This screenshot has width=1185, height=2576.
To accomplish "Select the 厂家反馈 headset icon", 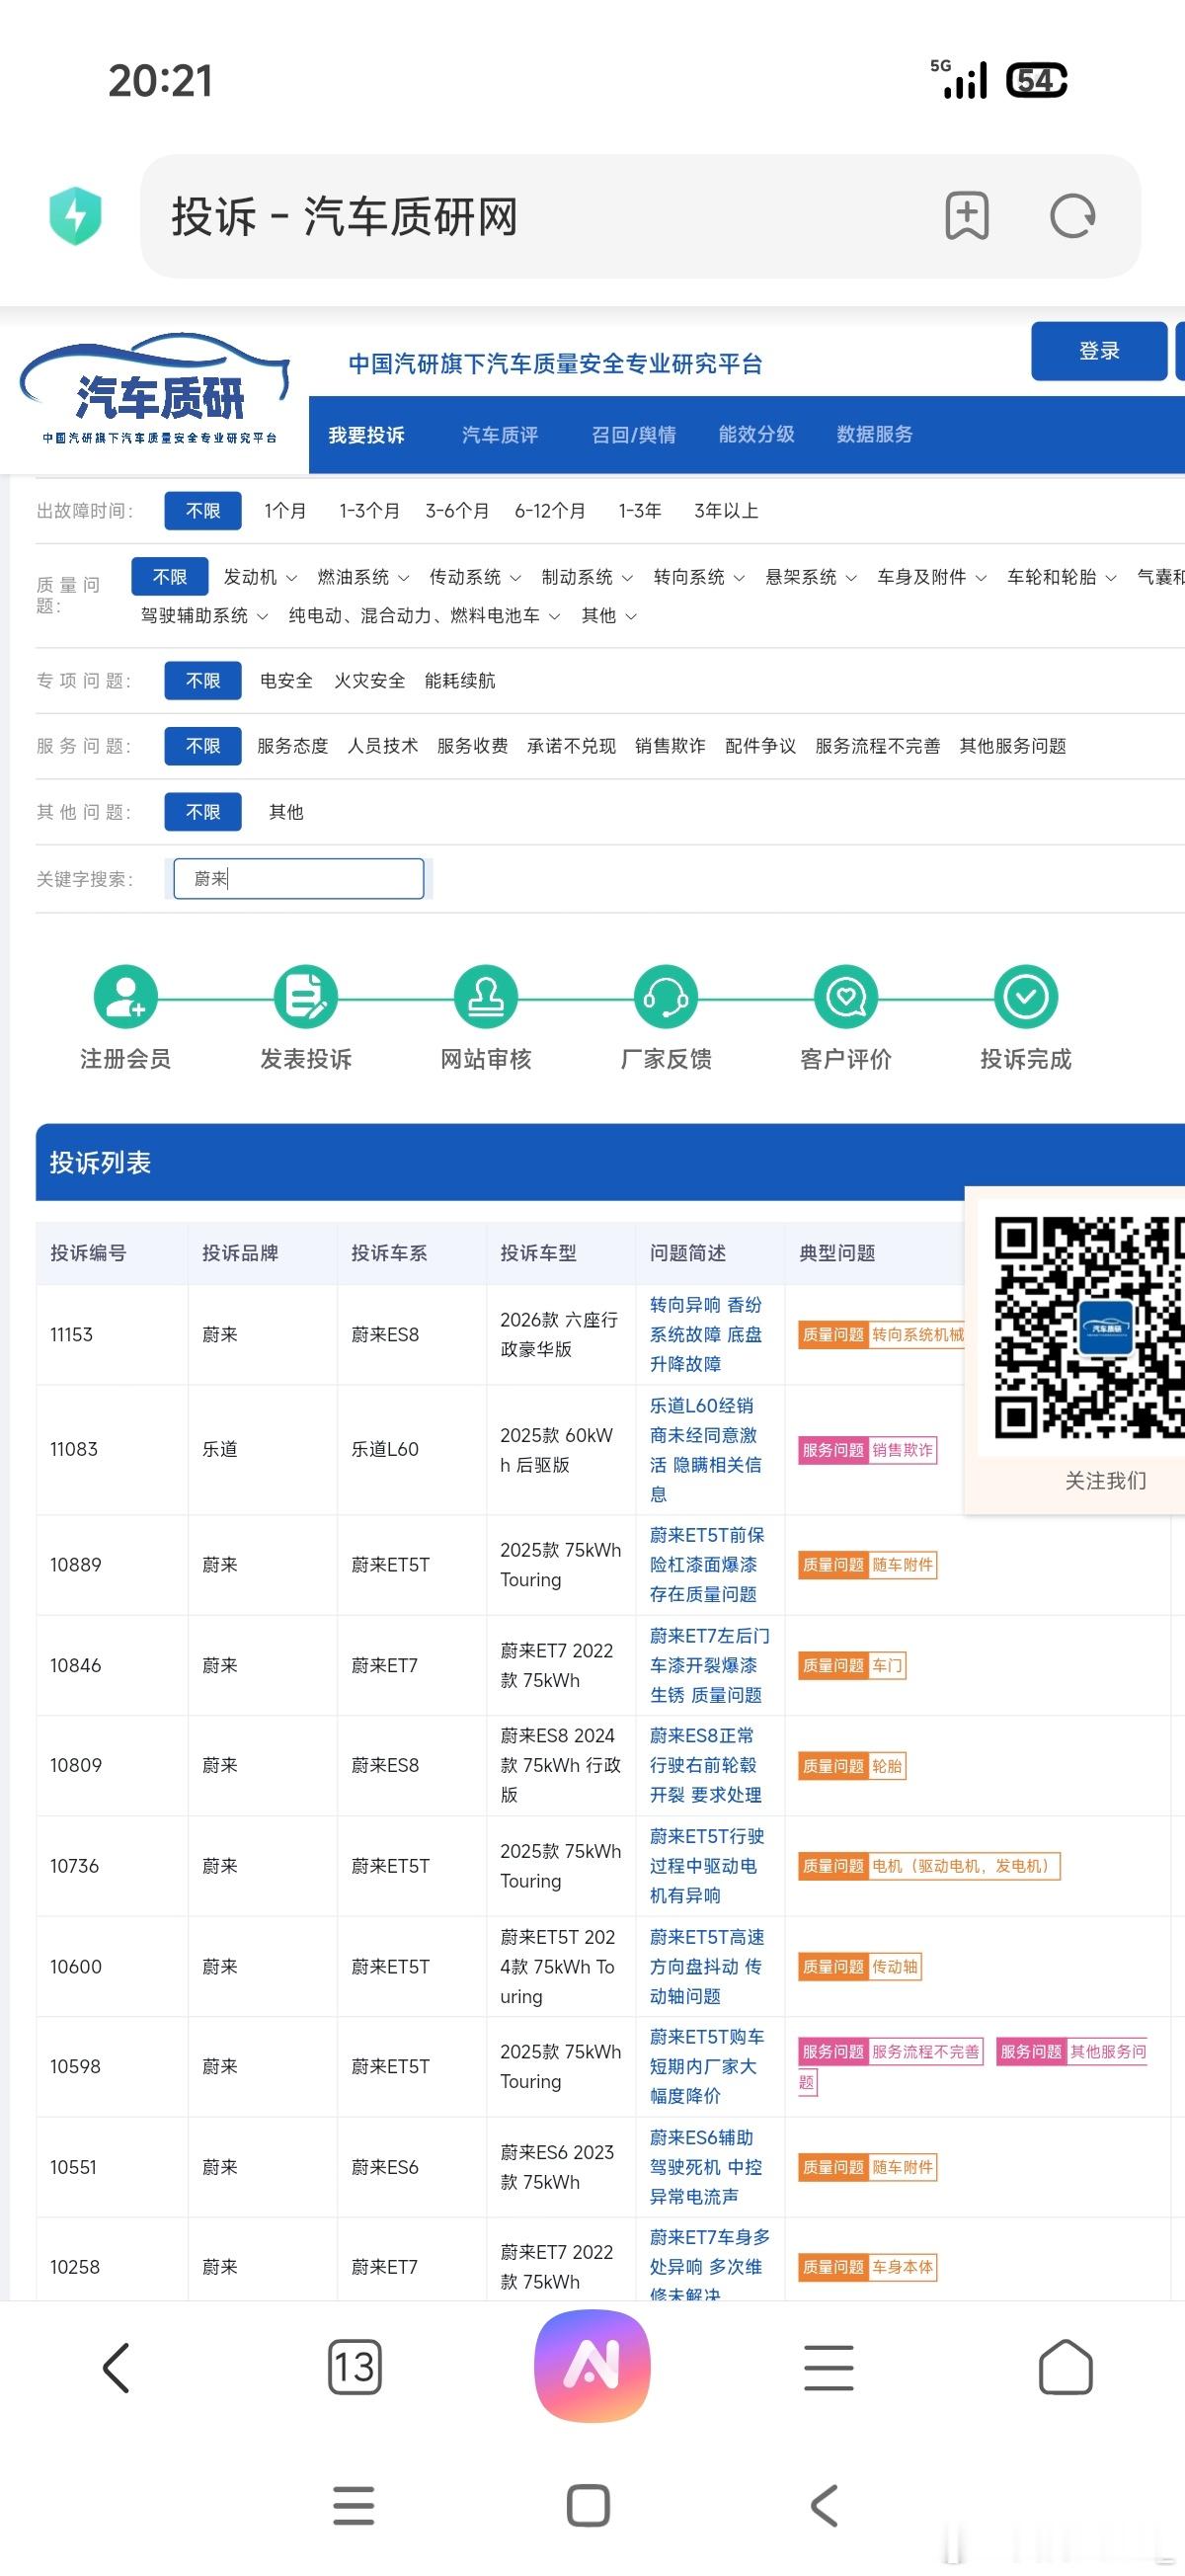I will (666, 996).
